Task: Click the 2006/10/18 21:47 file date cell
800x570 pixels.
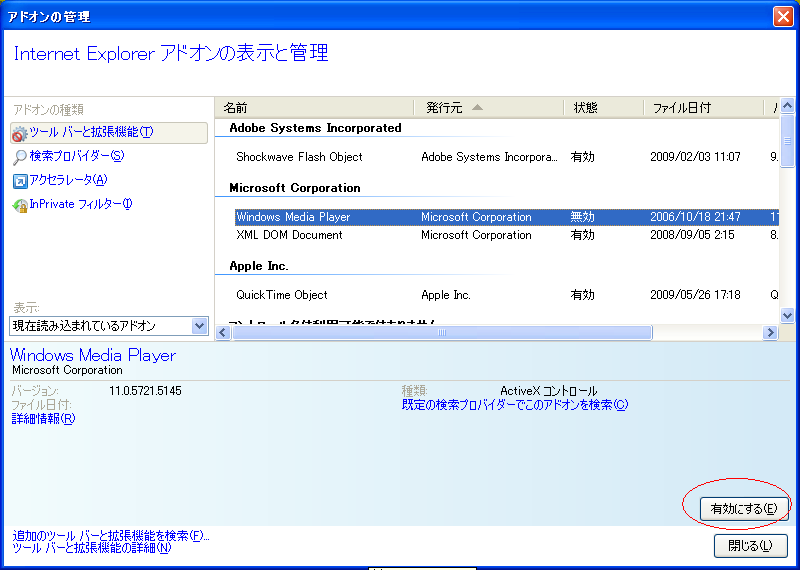Action: (x=695, y=217)
